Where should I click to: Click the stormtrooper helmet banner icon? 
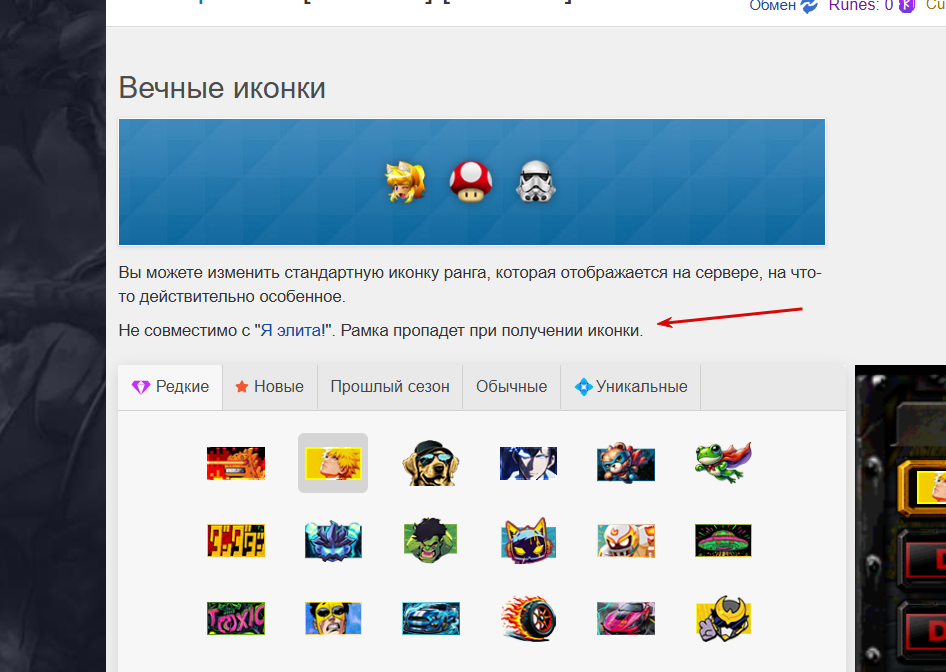(x=536, y=181)
